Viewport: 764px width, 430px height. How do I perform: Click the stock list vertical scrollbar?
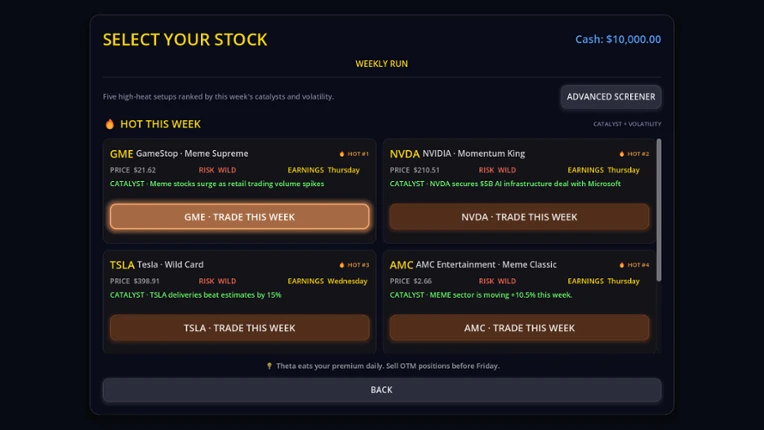pos(659,210)
